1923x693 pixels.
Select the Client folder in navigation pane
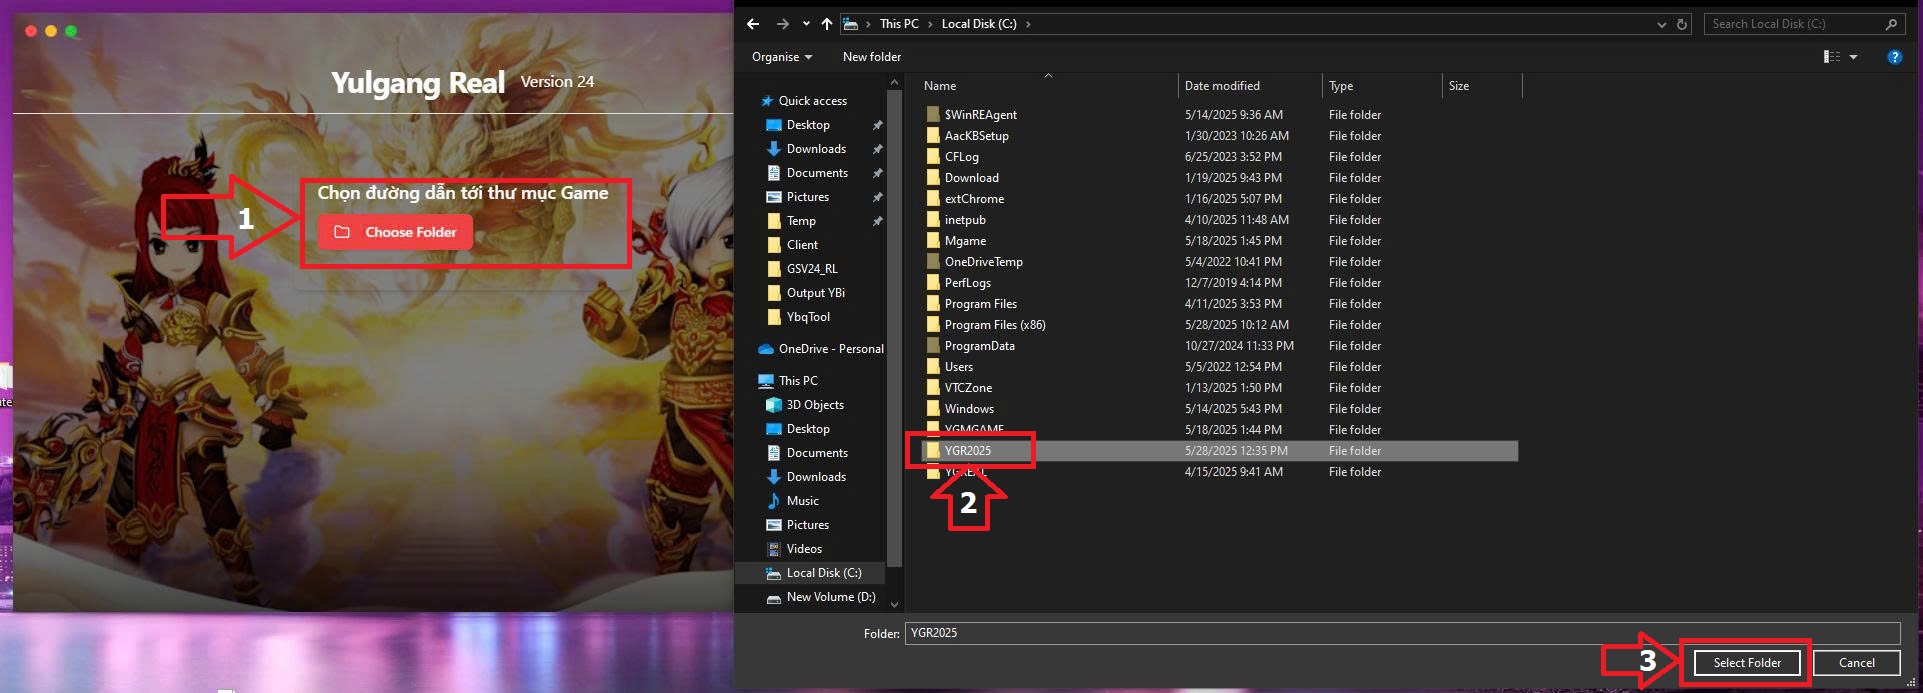coord(802,245)
